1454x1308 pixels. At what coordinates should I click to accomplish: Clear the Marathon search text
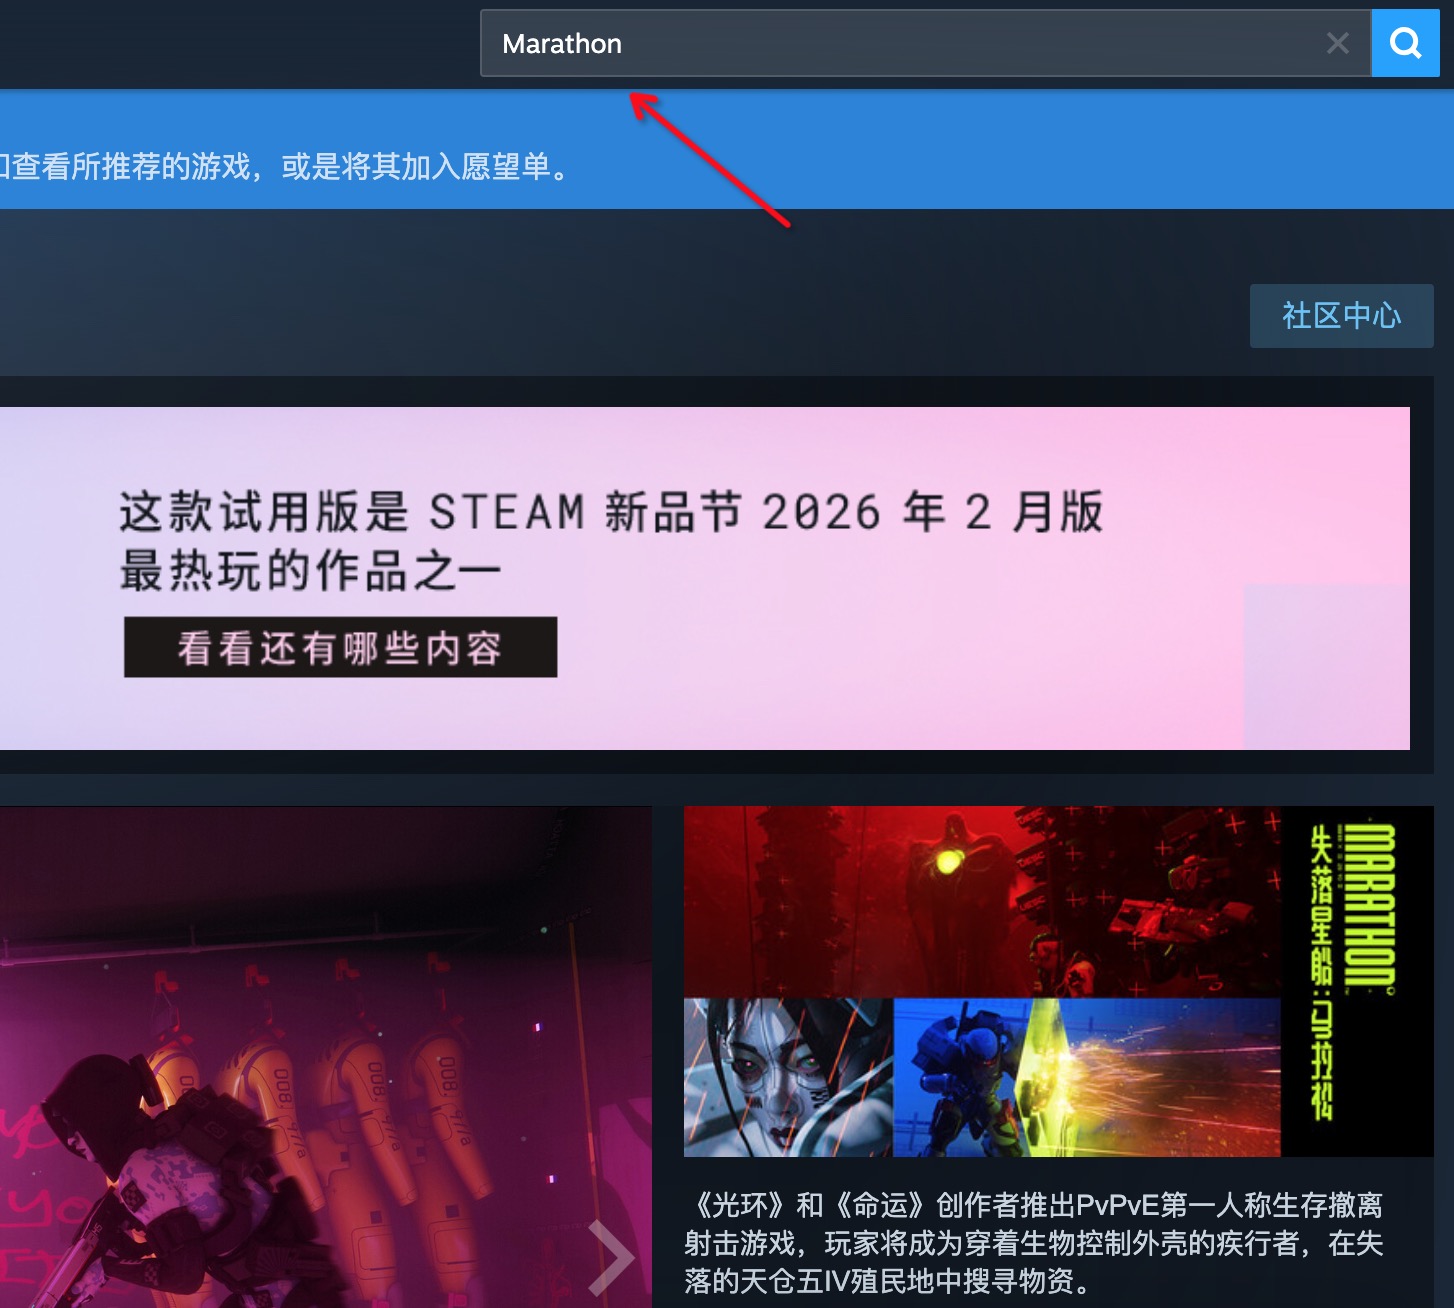tap(1337, 43)
